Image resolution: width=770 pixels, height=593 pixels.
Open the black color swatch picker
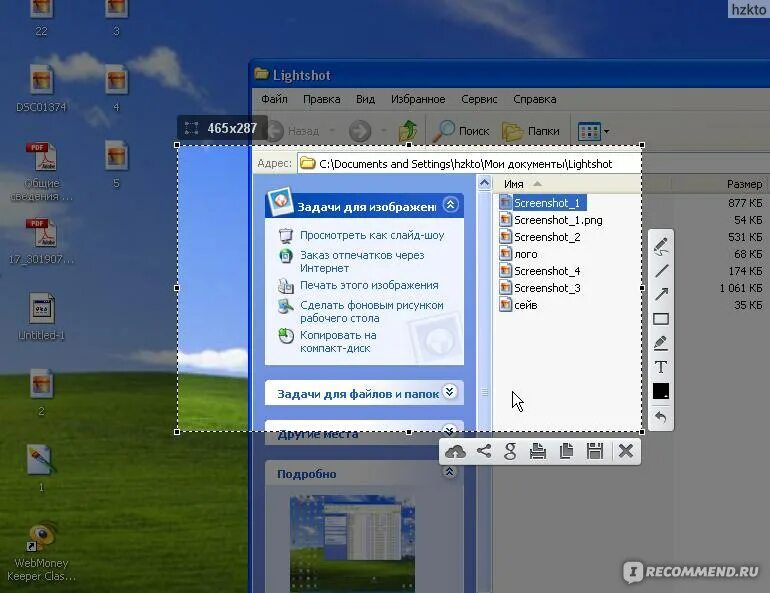[x=661, y=391]
